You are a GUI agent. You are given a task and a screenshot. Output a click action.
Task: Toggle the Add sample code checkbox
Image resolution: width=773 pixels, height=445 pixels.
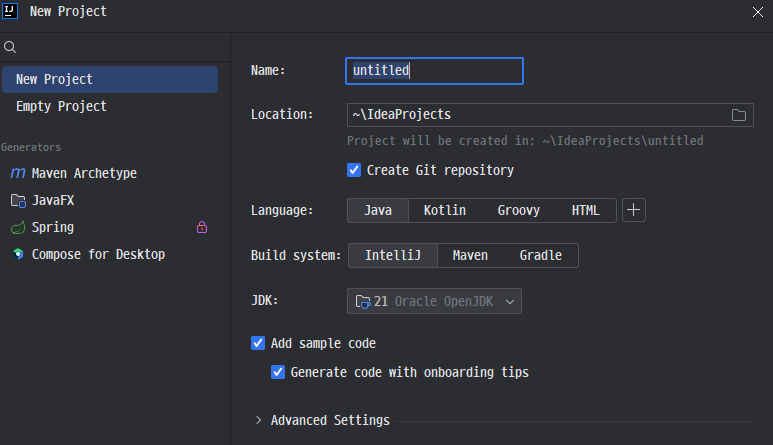[258, 343]
